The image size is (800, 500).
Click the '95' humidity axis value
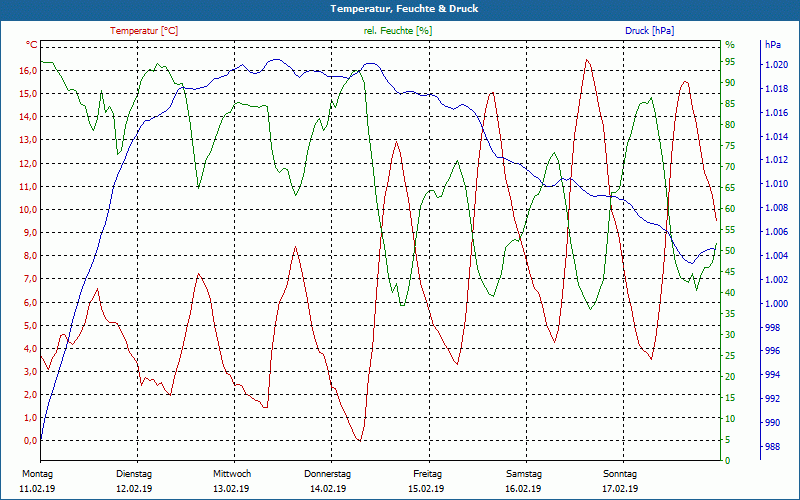(x=730, y=62)
